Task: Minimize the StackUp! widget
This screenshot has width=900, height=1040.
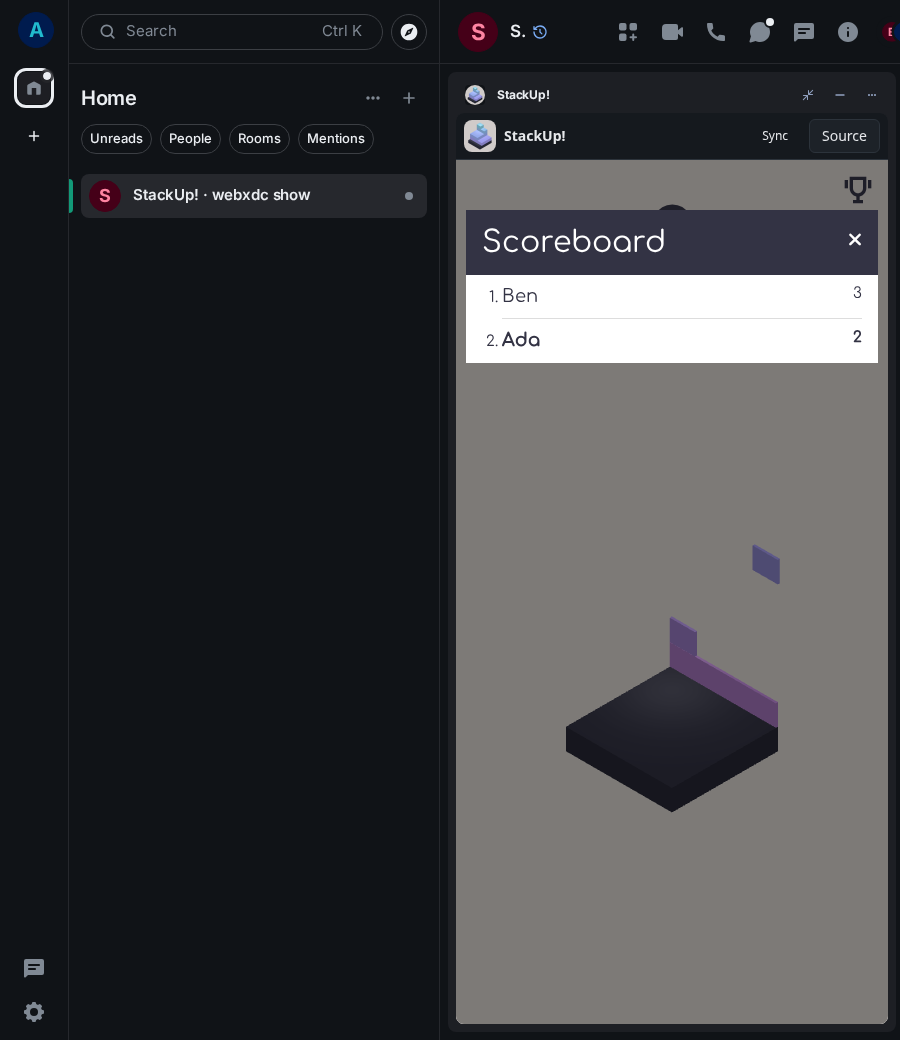Action: pos(840,95)
